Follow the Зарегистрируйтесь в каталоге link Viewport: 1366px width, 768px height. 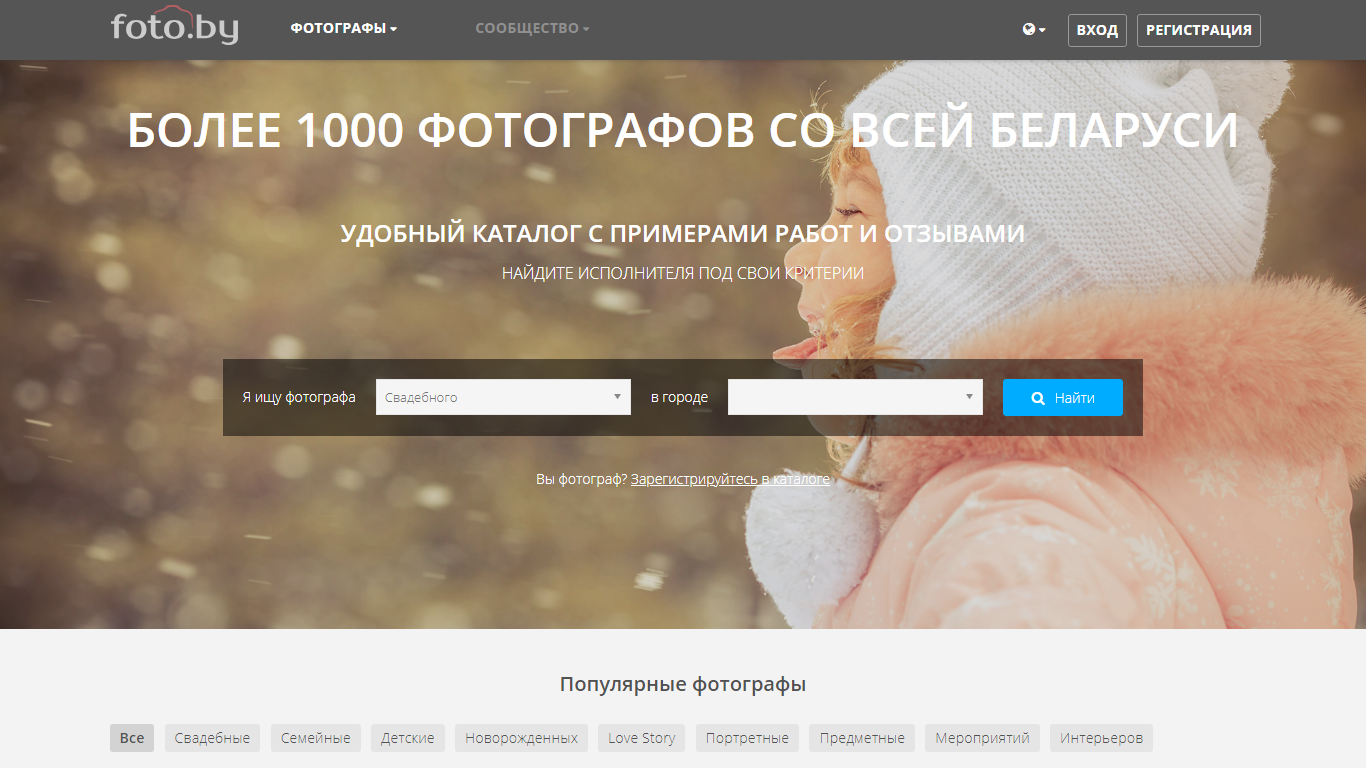tap(730, 479)
